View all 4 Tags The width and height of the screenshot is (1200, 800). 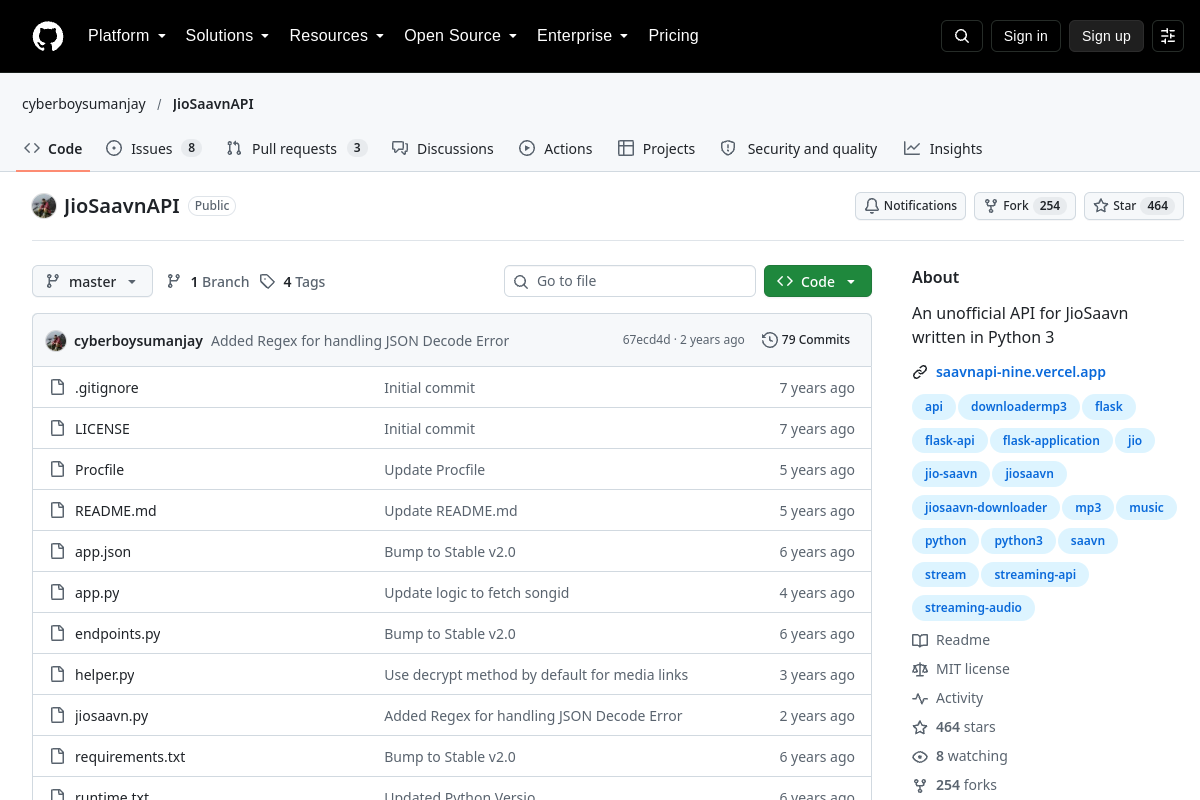coord(293,282)
